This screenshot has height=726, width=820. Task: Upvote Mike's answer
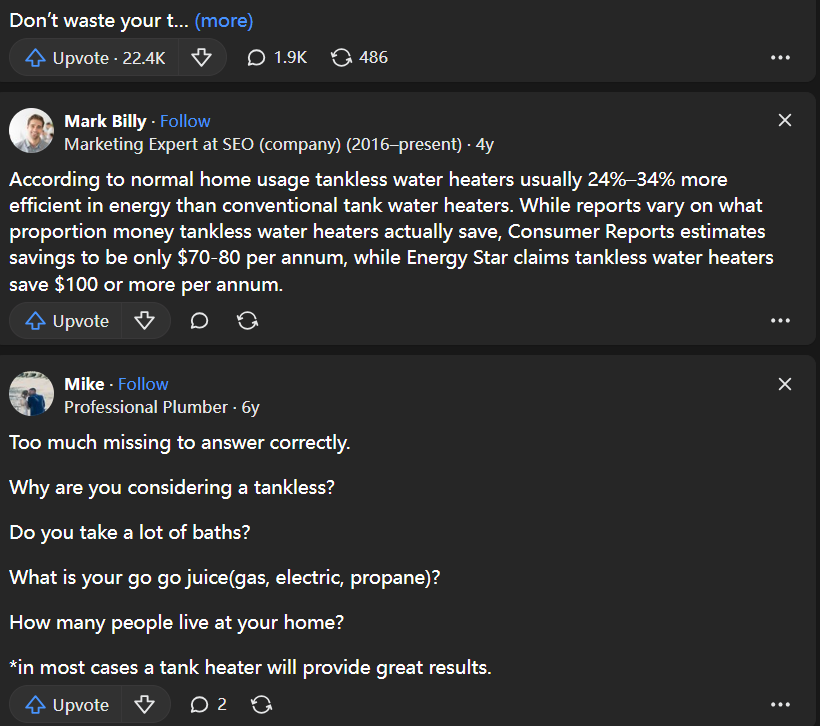point(67,705)
